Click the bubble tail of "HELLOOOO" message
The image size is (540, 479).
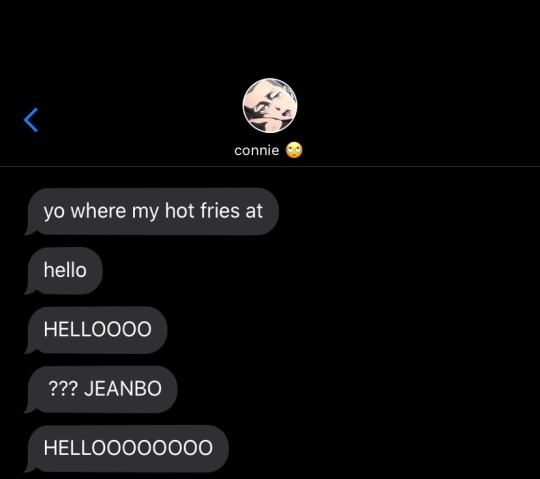click(29, 350)
